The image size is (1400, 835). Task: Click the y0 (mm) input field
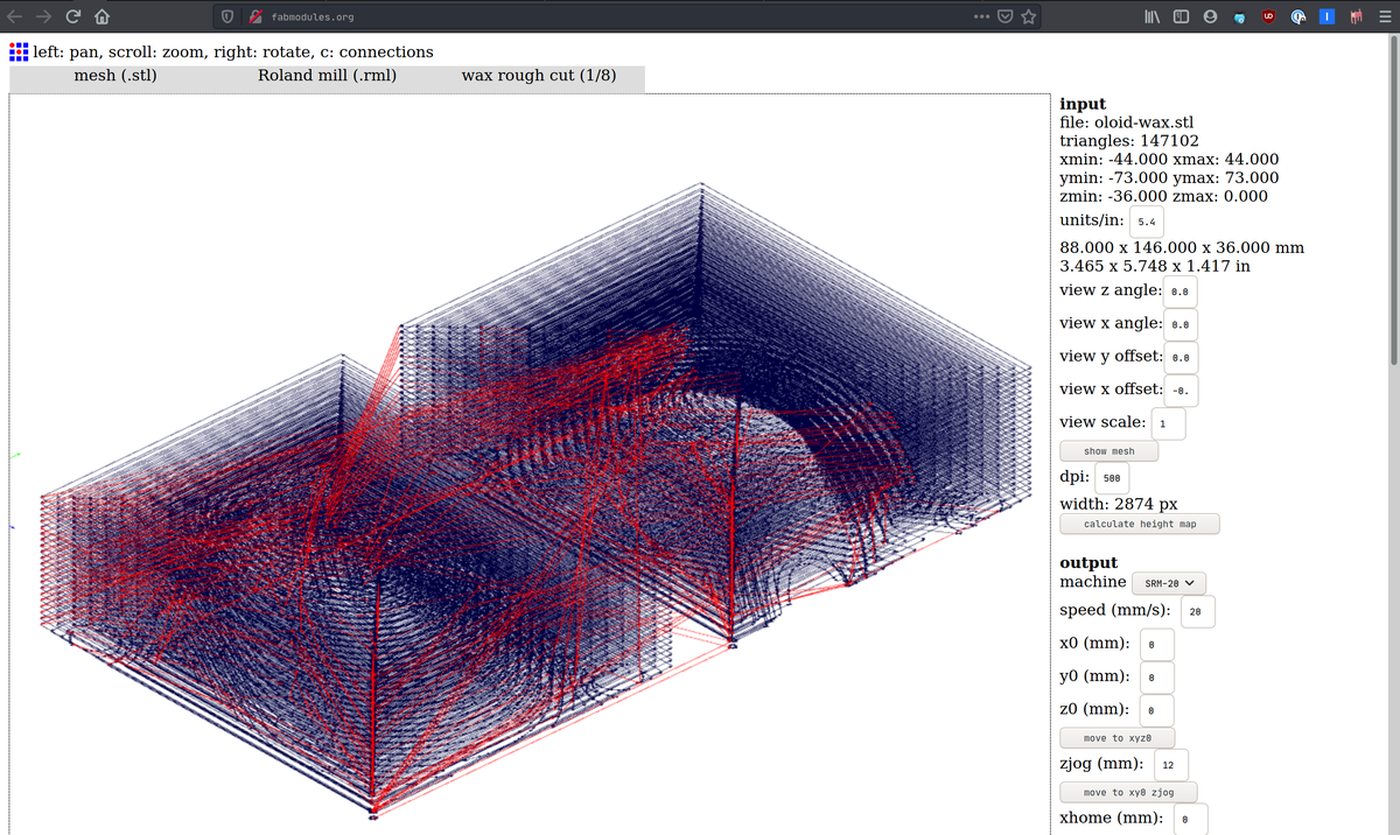point(1156,677)
